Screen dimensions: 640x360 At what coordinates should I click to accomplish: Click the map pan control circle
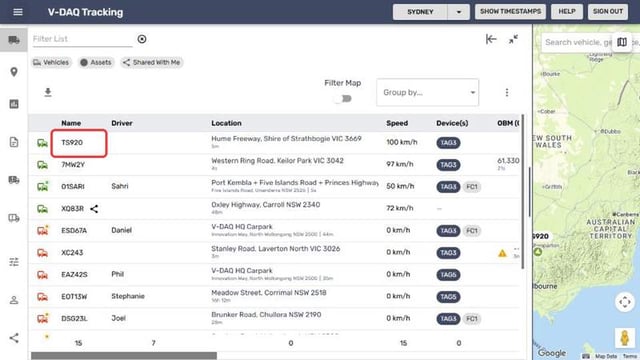click(x=624, y=302)
